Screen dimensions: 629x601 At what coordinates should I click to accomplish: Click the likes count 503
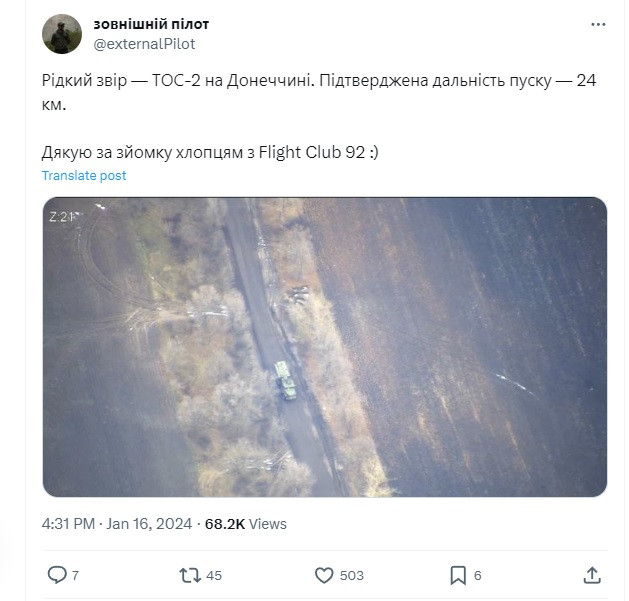pyautogui.click(x=351, y=575)
